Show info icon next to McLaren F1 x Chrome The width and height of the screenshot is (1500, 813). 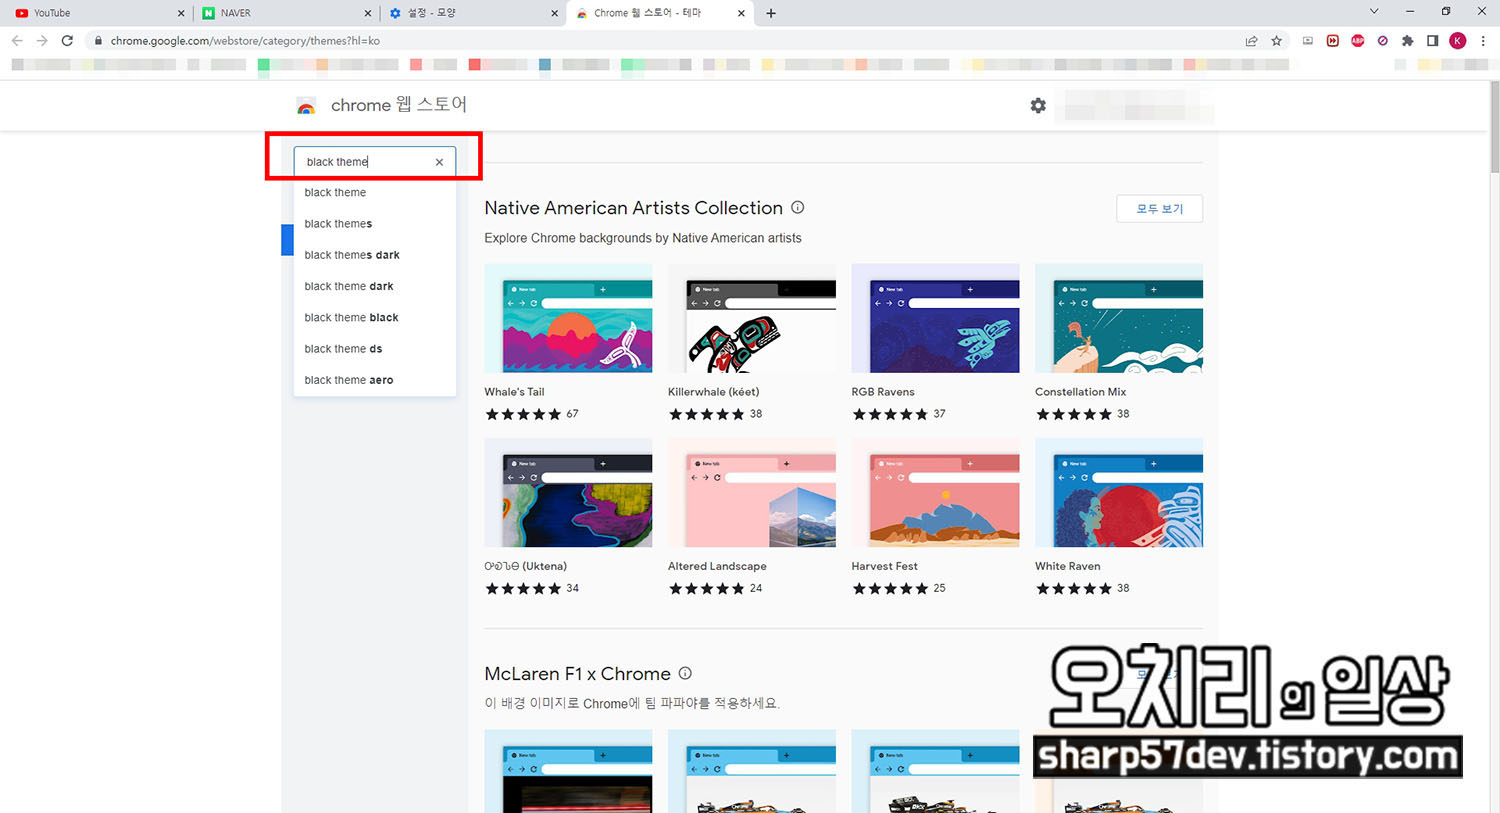point(685,674)
